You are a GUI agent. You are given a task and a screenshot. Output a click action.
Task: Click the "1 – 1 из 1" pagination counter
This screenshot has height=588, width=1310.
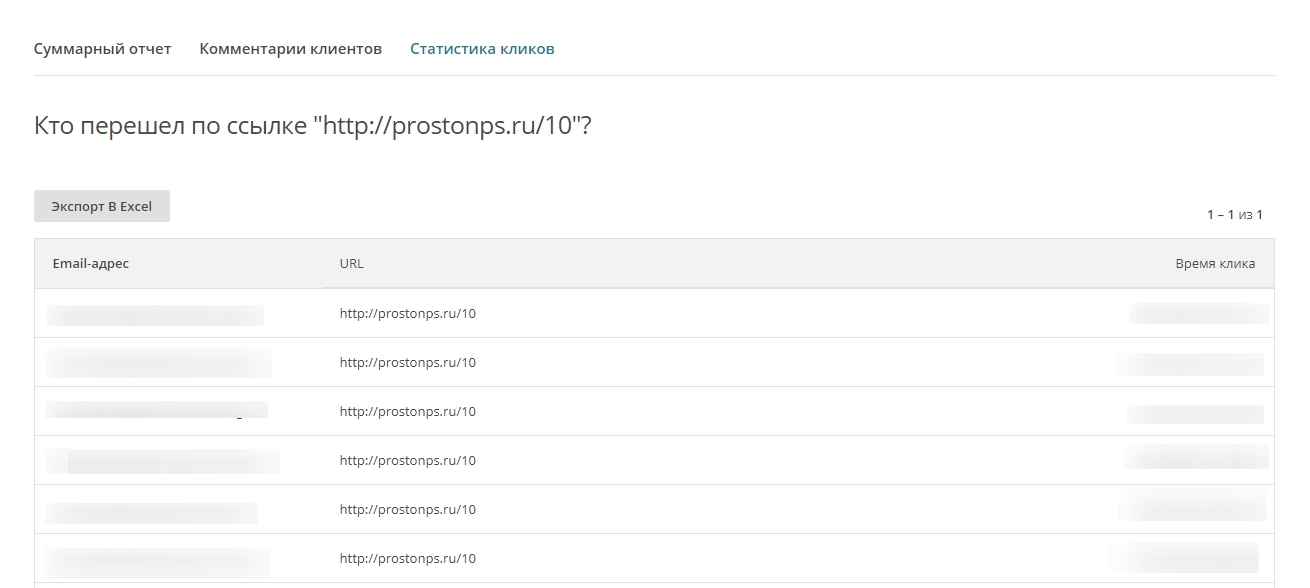click(1234, 215)
